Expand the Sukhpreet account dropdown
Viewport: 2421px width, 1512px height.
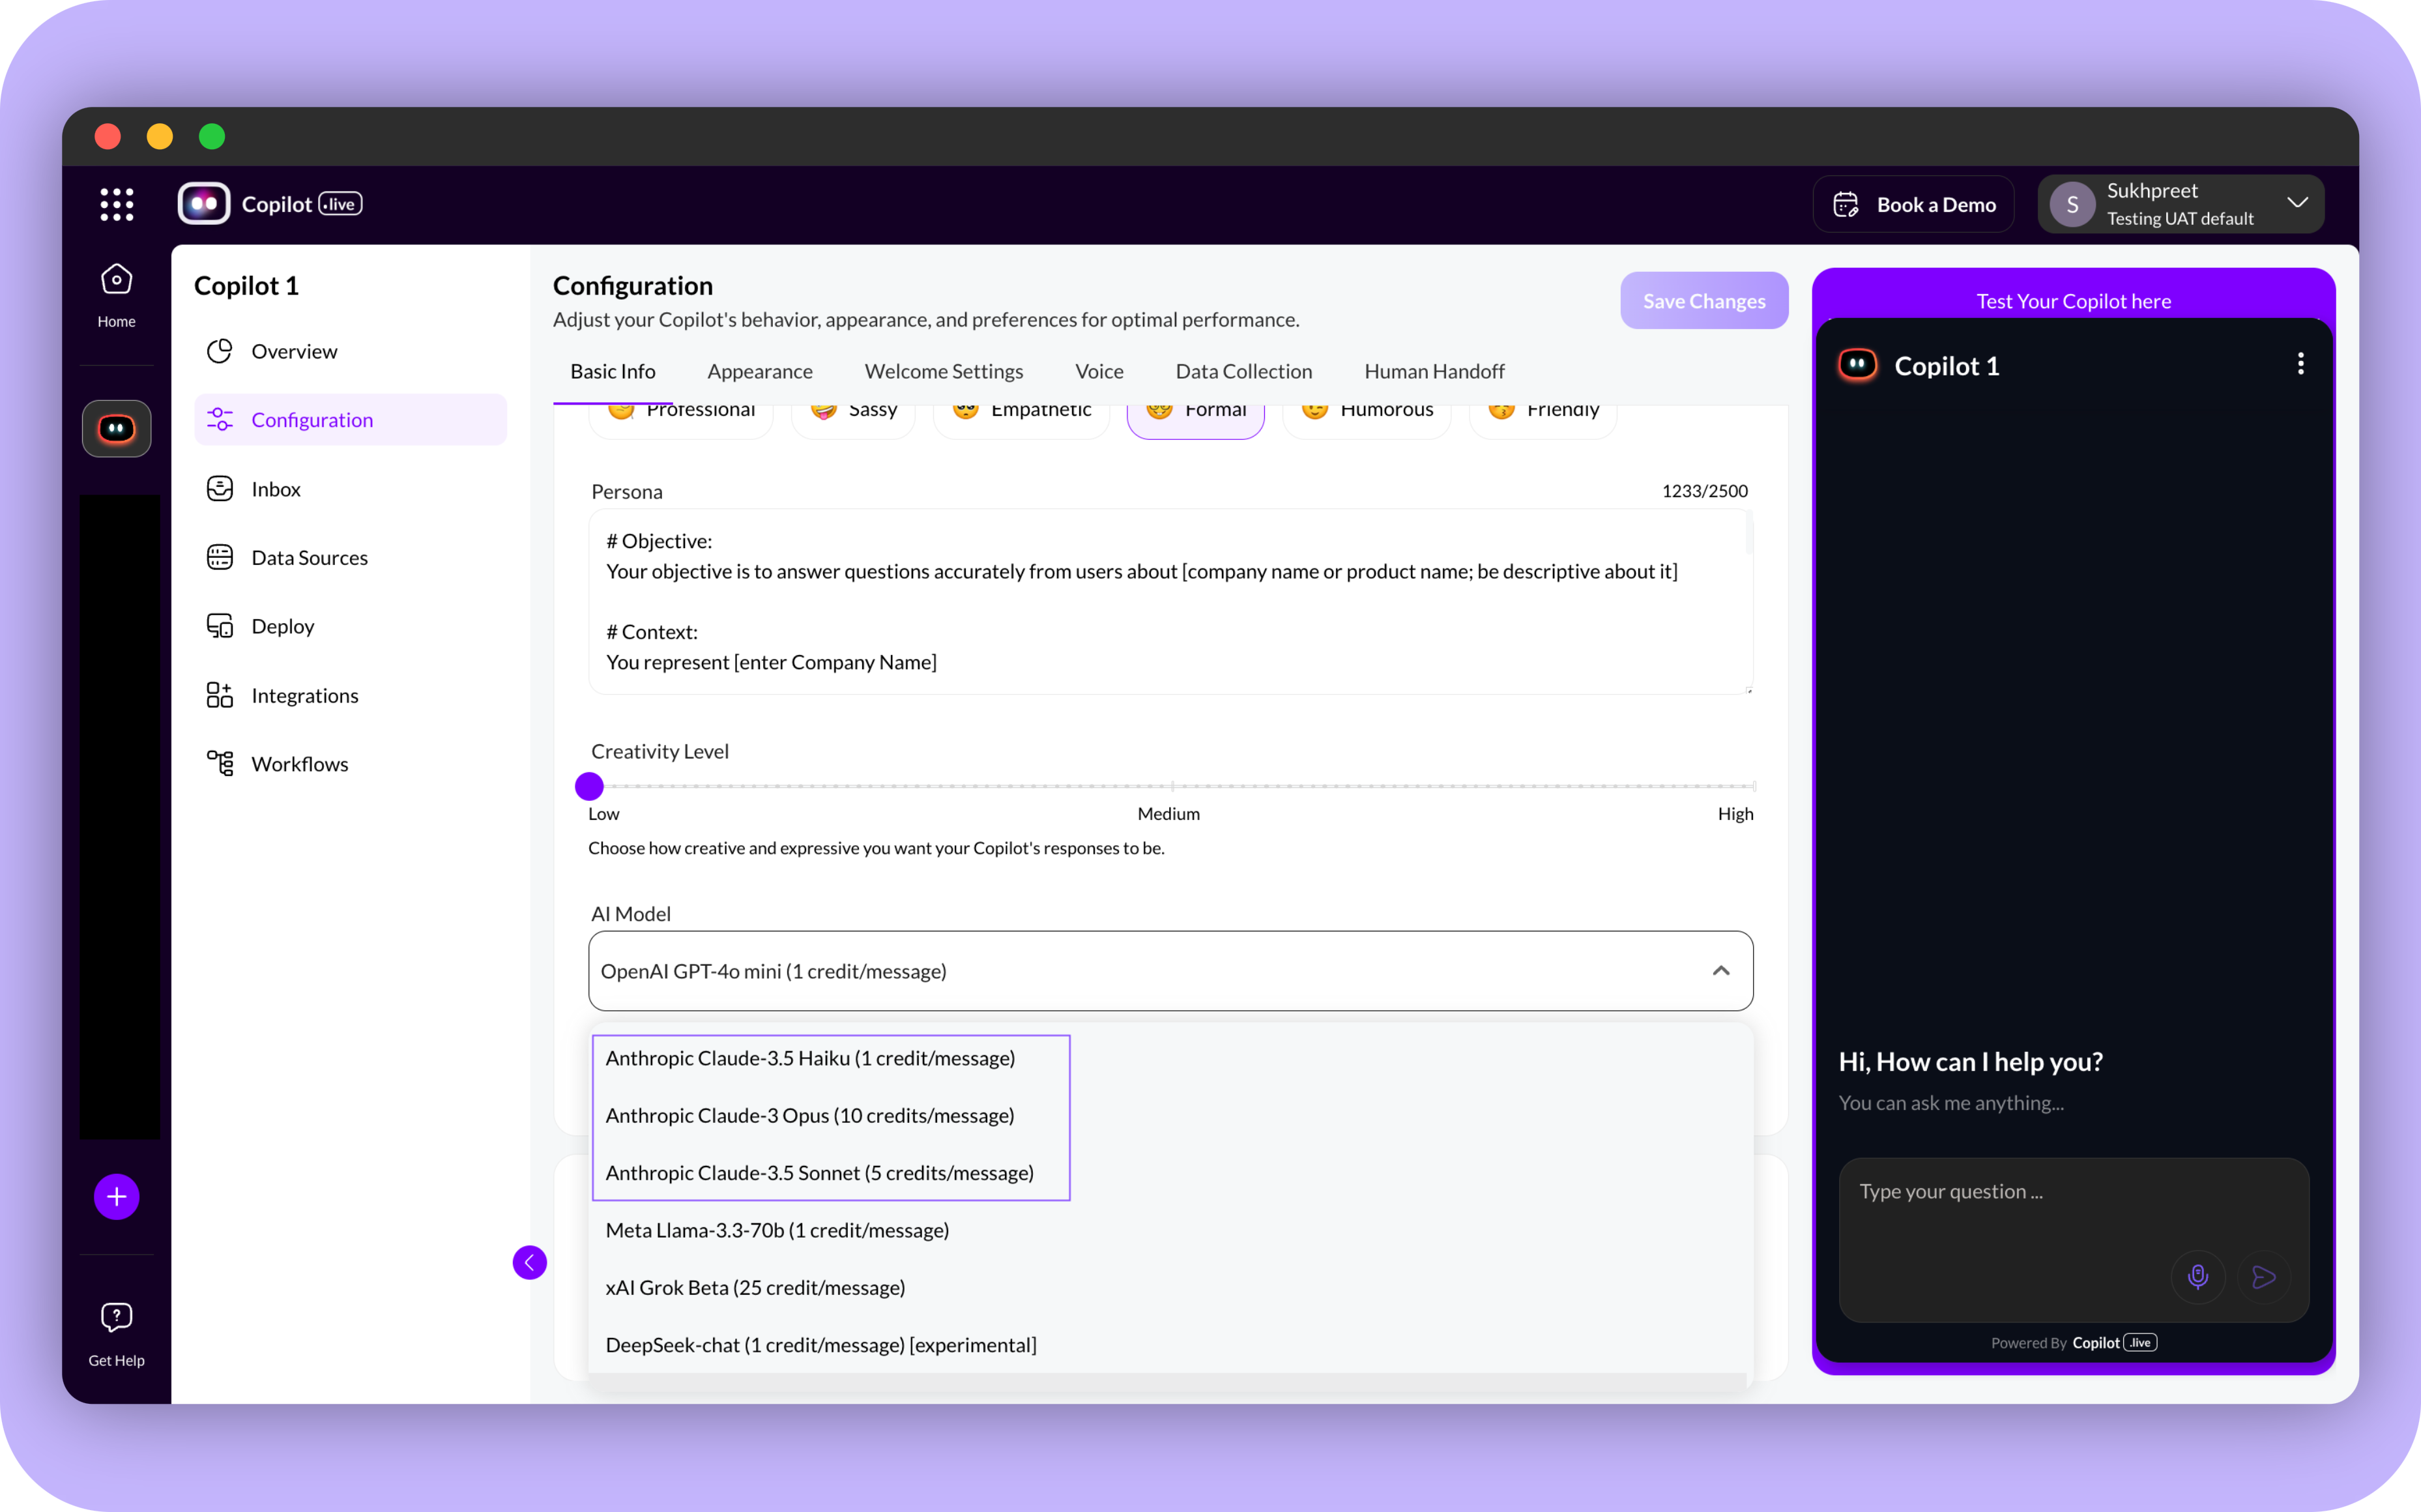(x=2297, y=203)
